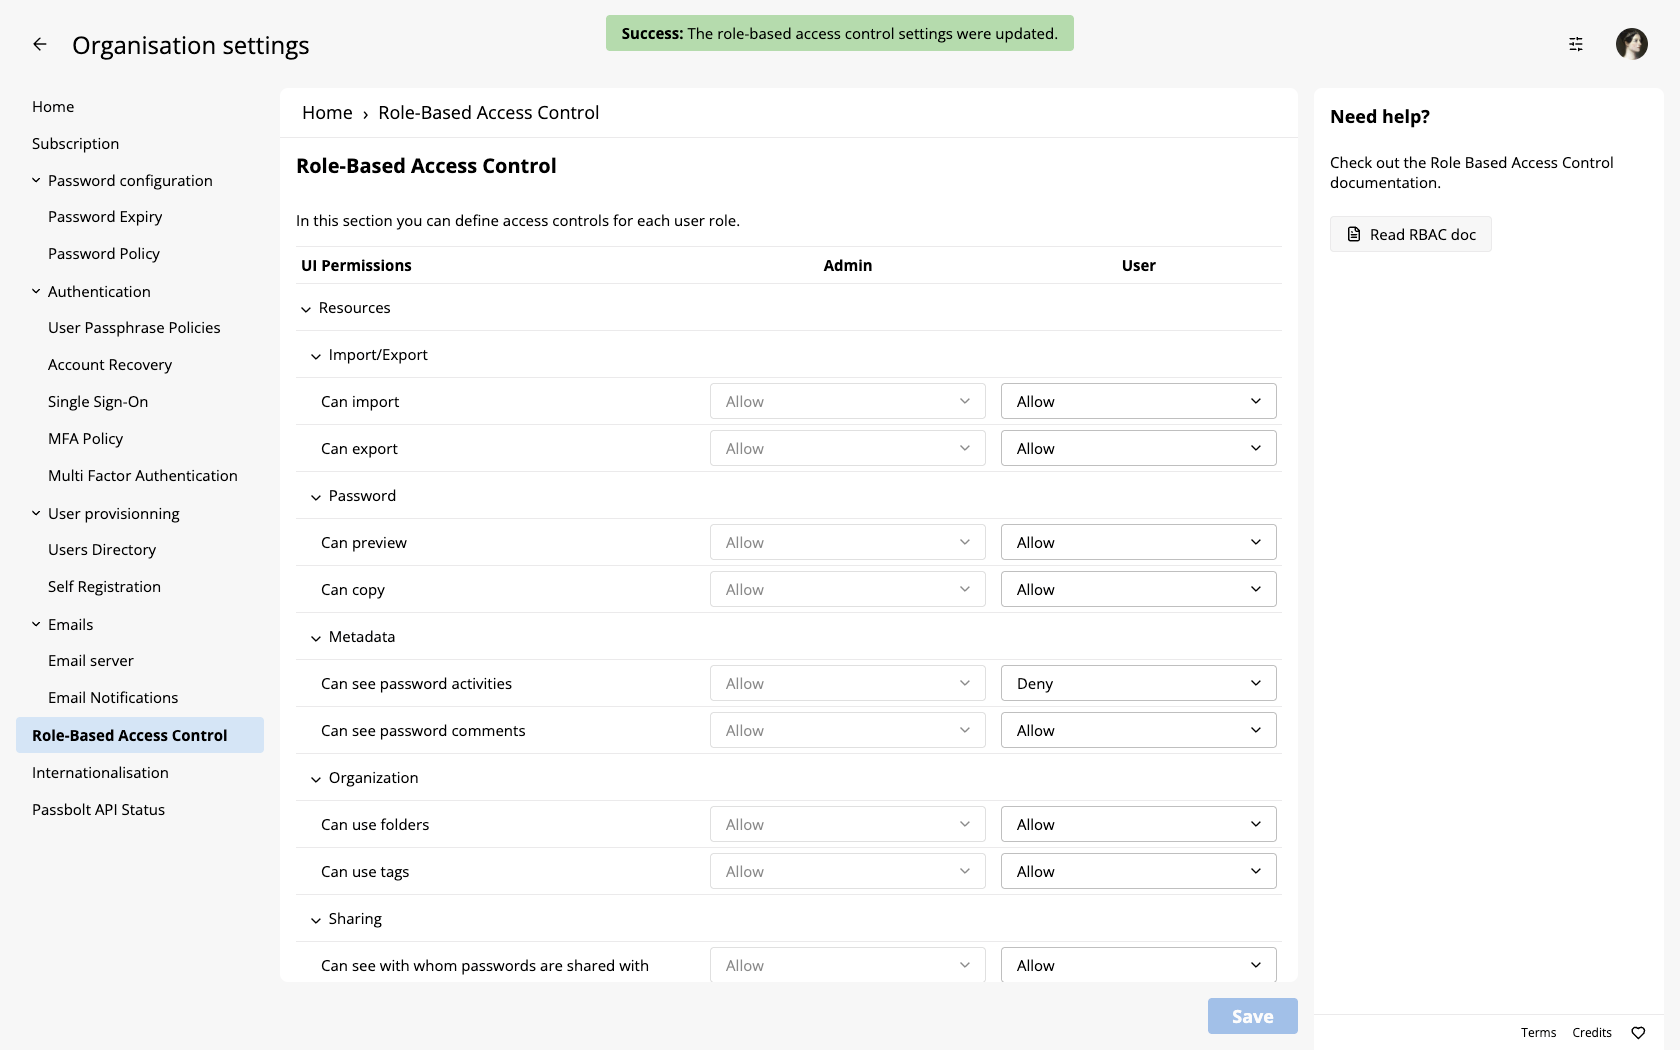This screenshot has width=1680, height=1050.
Task: Open User dropdown for Can see password activities
Action: click(x=1138, y=684)
